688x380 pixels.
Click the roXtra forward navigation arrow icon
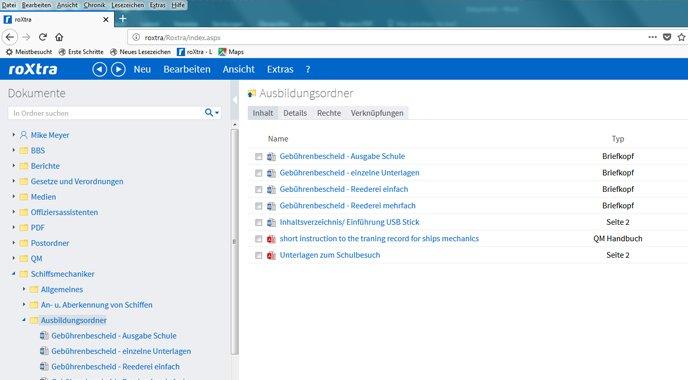(x=118, y=69)
